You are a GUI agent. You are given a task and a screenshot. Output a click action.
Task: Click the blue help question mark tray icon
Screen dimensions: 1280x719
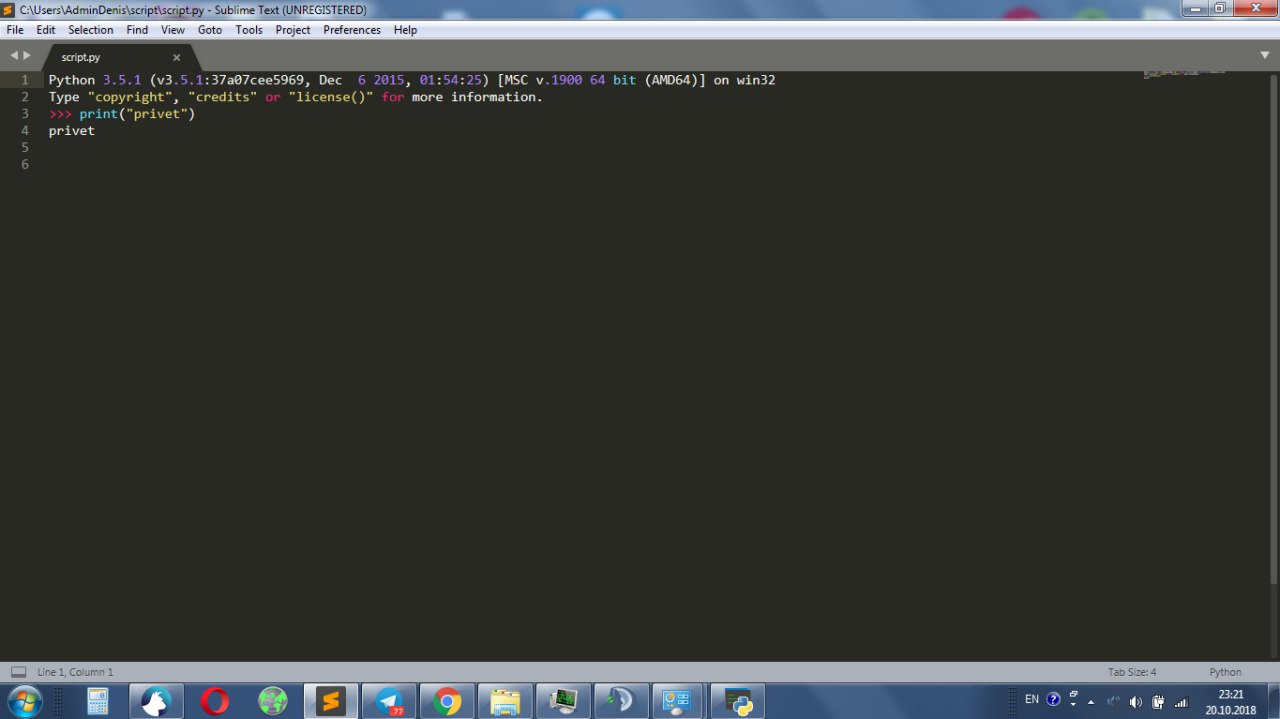pyautogui.click(x=1053, y=700)
